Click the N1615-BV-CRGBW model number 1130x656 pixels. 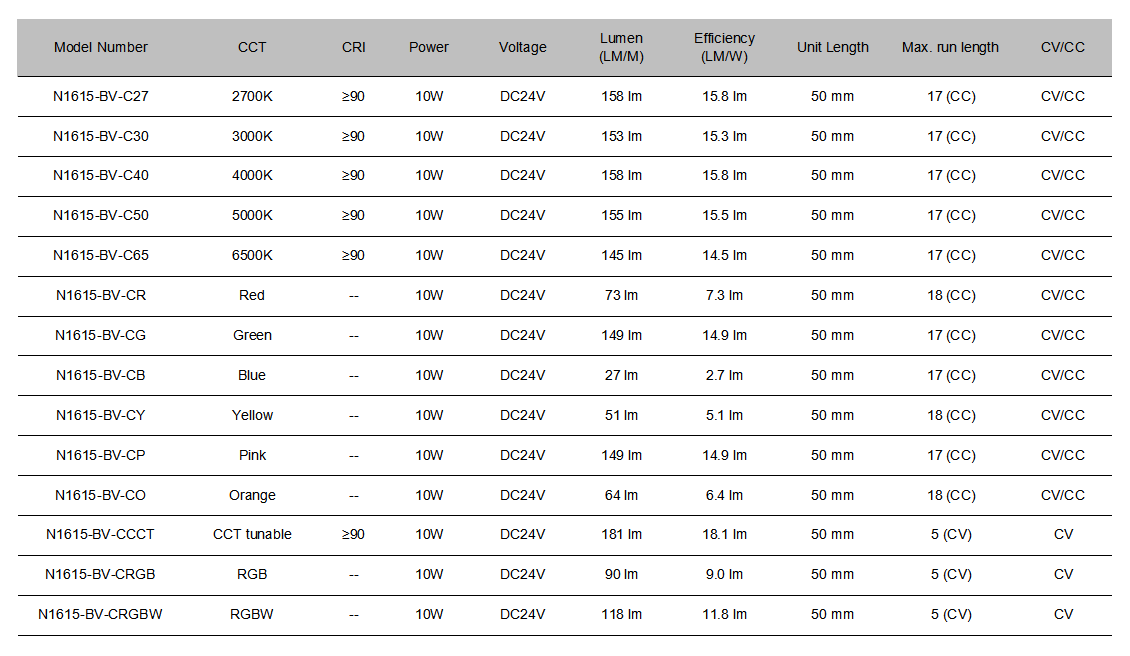[100, 614]
